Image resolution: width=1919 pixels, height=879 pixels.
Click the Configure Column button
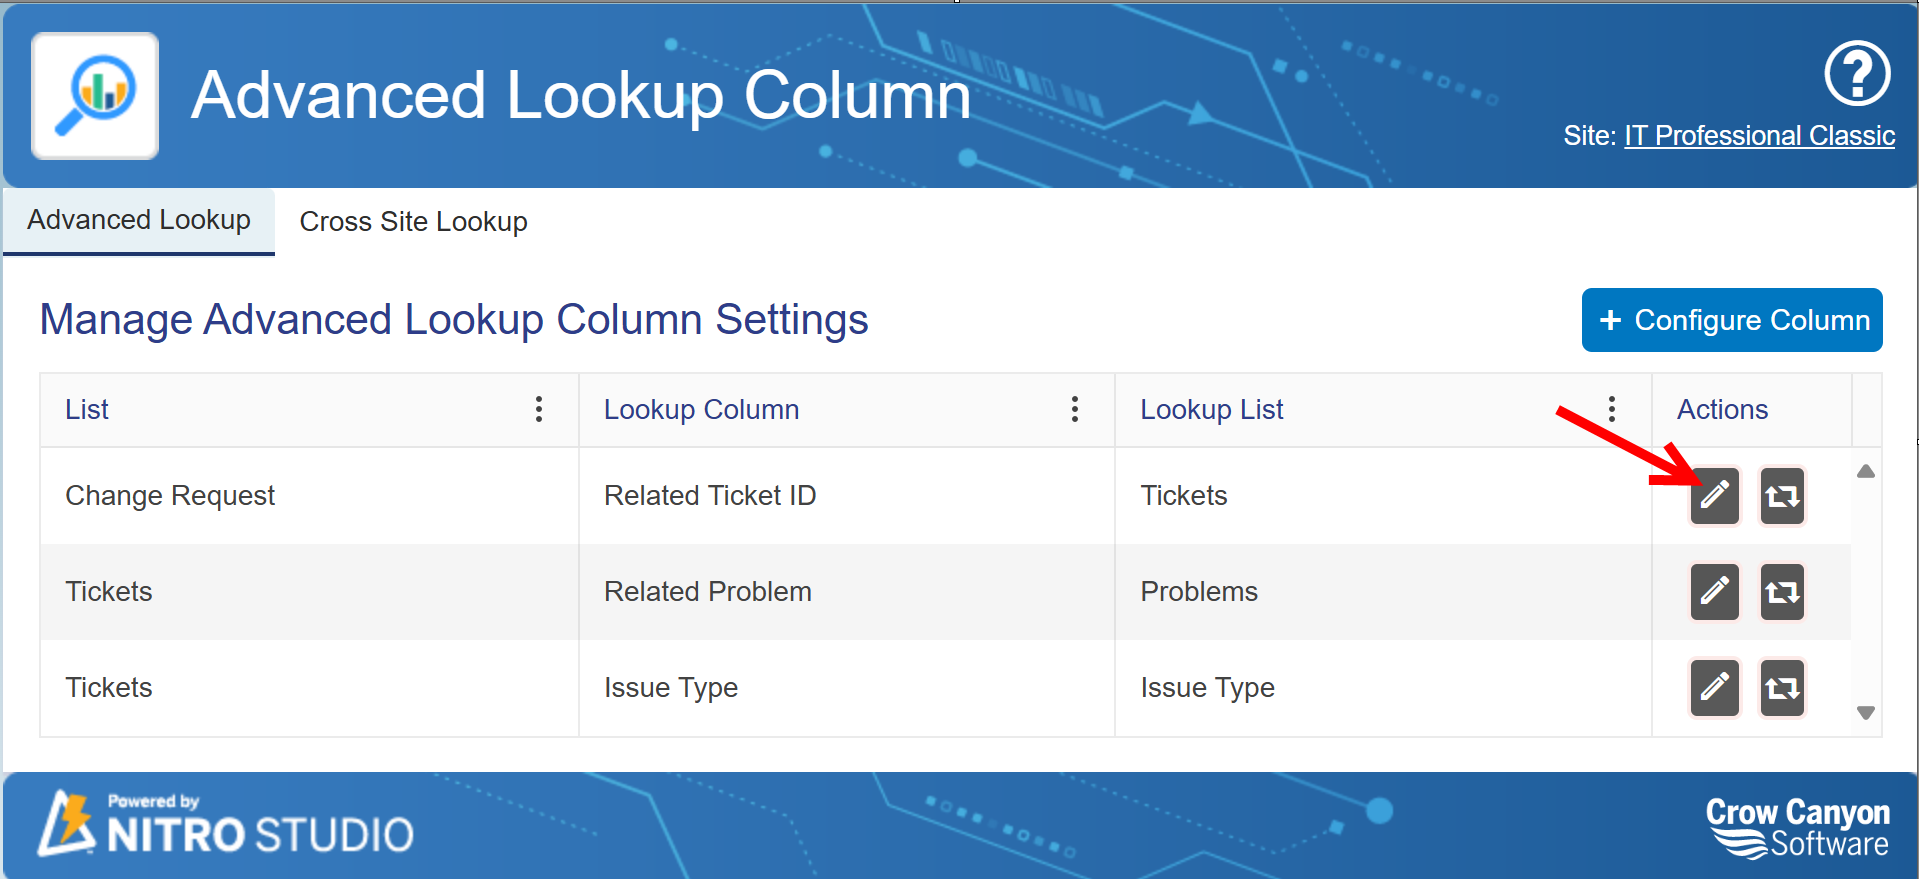[x=1732, y=320]
